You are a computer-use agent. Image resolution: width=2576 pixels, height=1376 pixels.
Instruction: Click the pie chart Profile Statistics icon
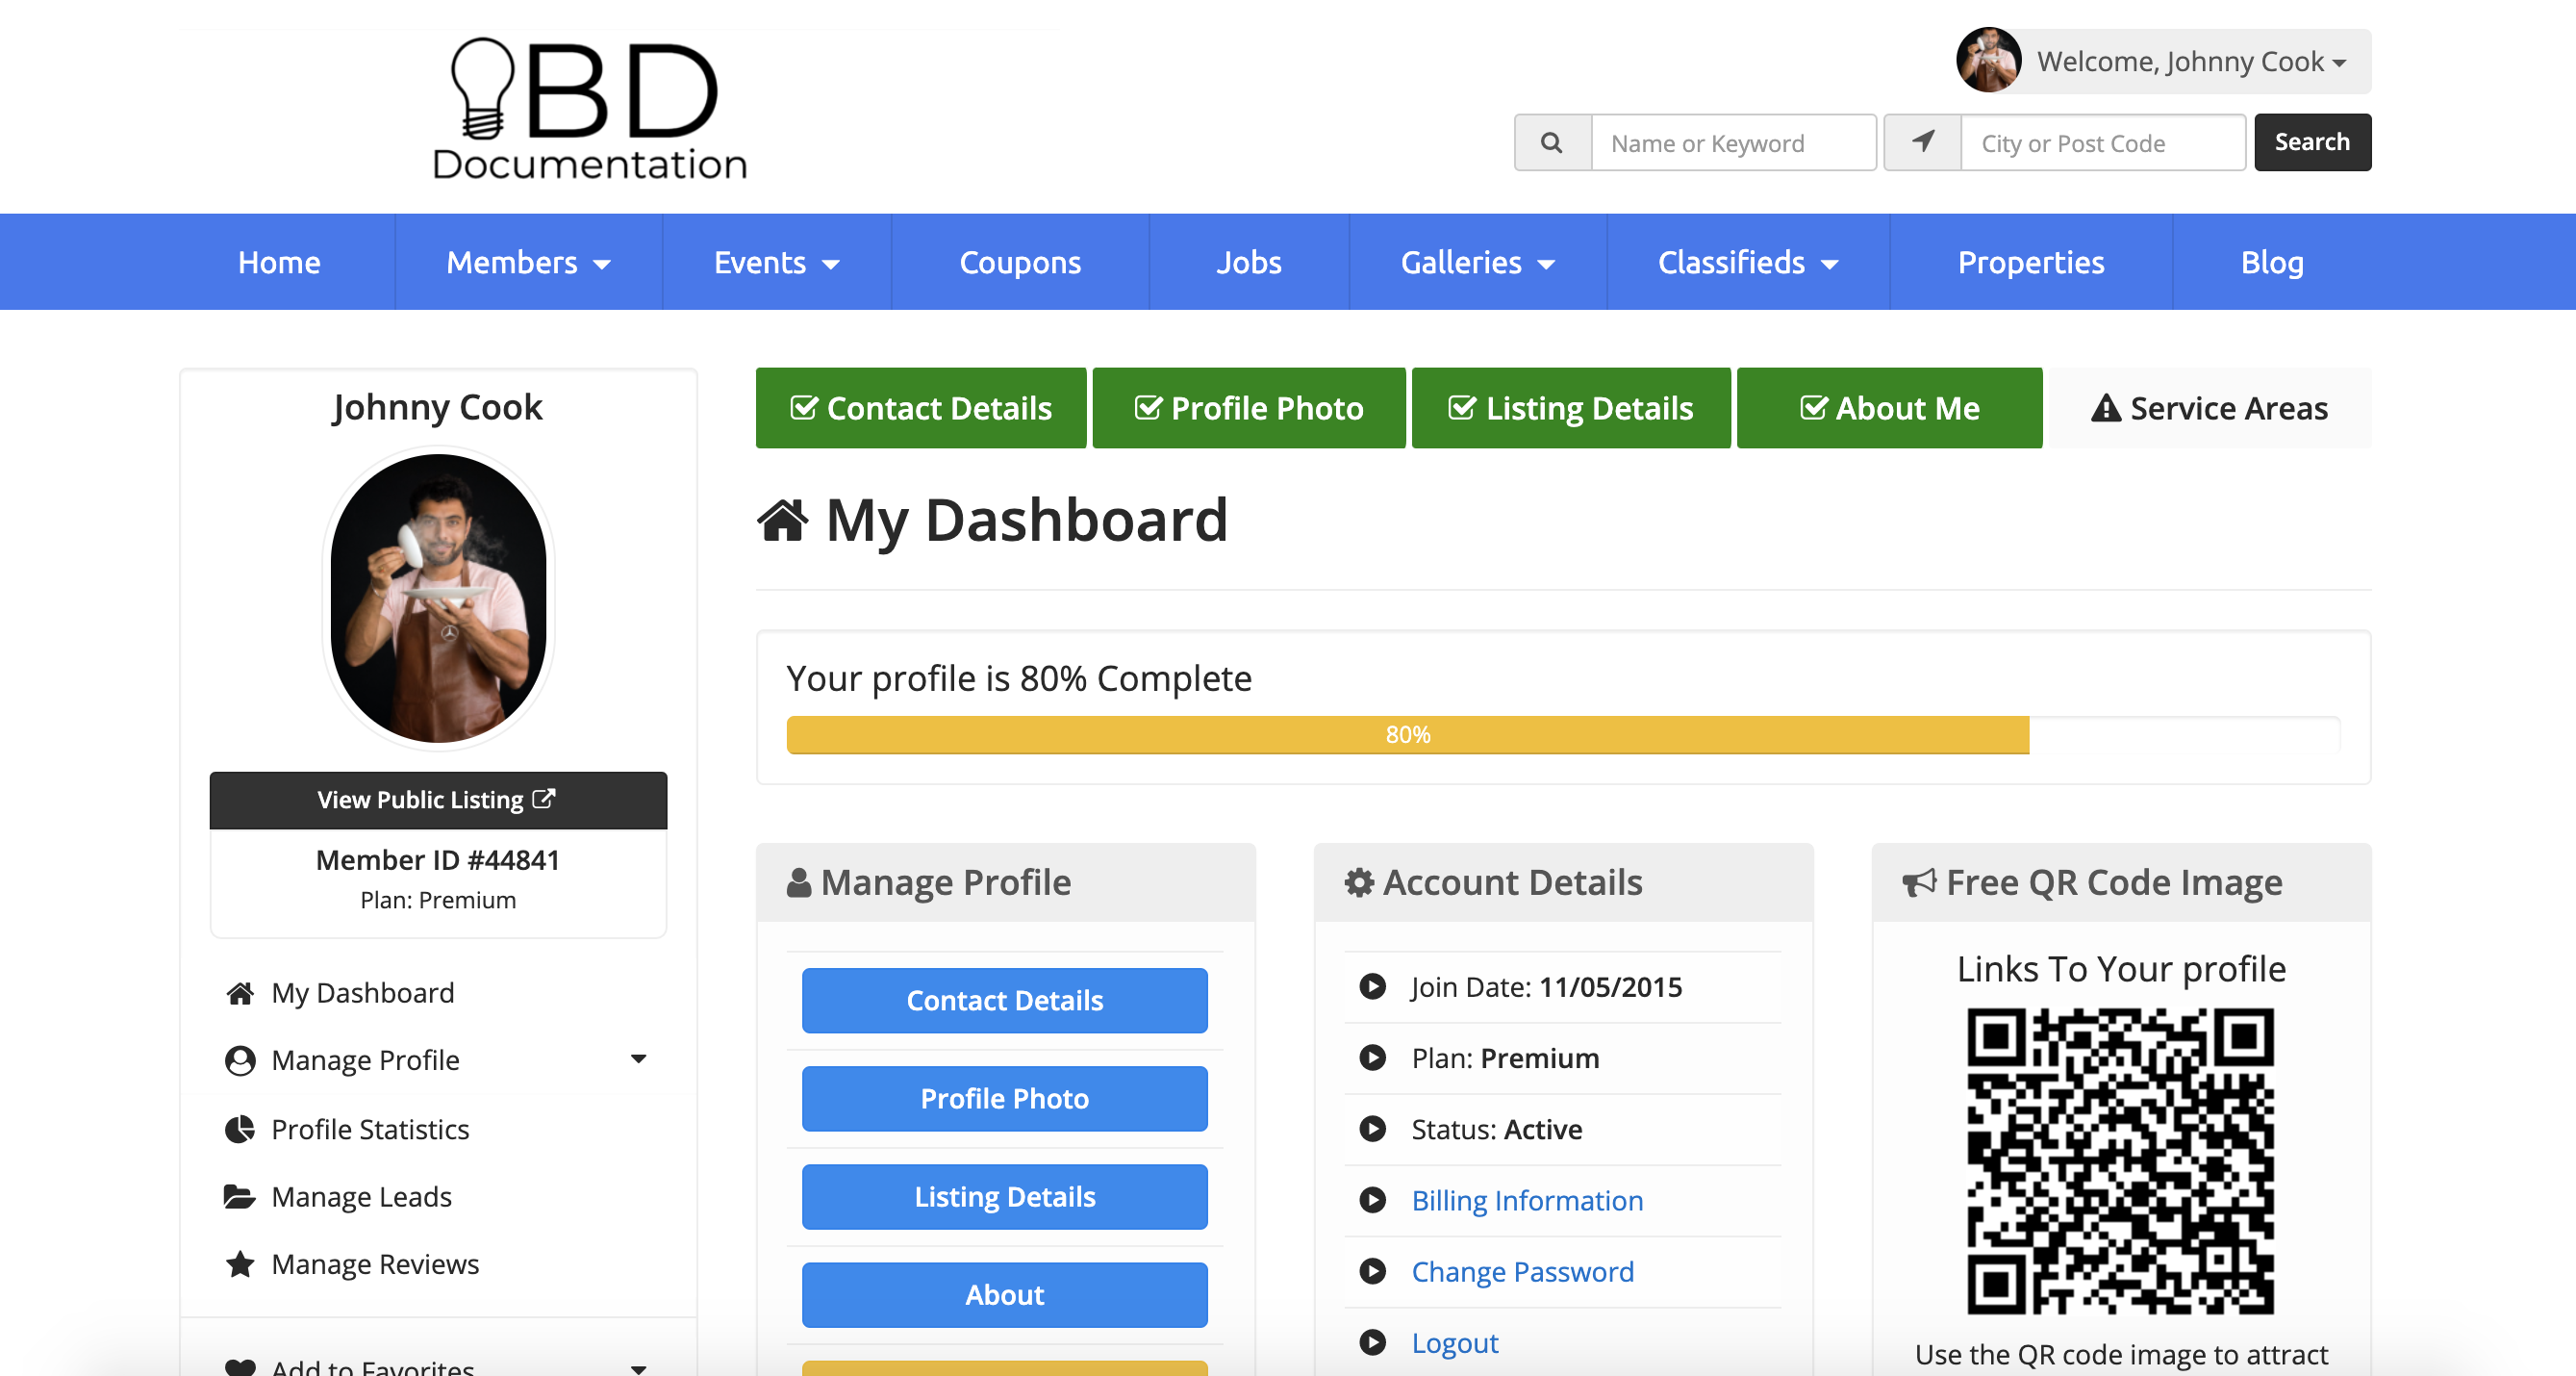point(240,1129)
